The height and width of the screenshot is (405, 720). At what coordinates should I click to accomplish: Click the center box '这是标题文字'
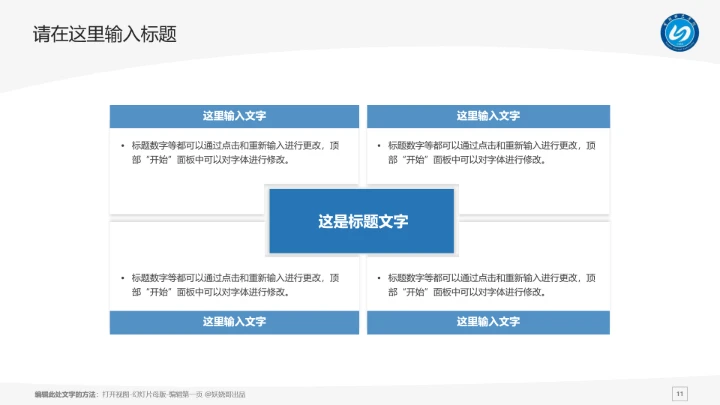coord(362,221)
